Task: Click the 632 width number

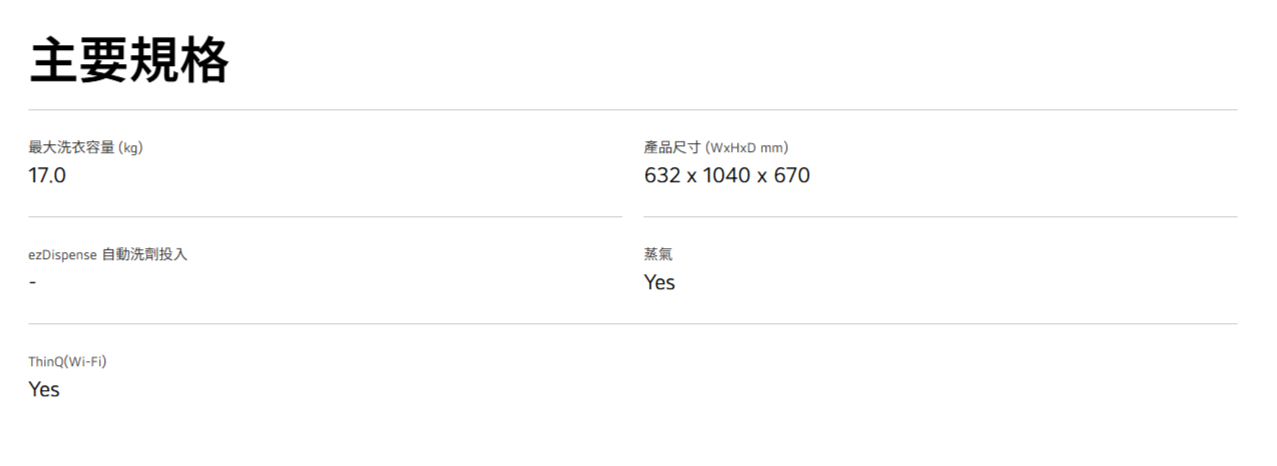Action: point(662,176)
